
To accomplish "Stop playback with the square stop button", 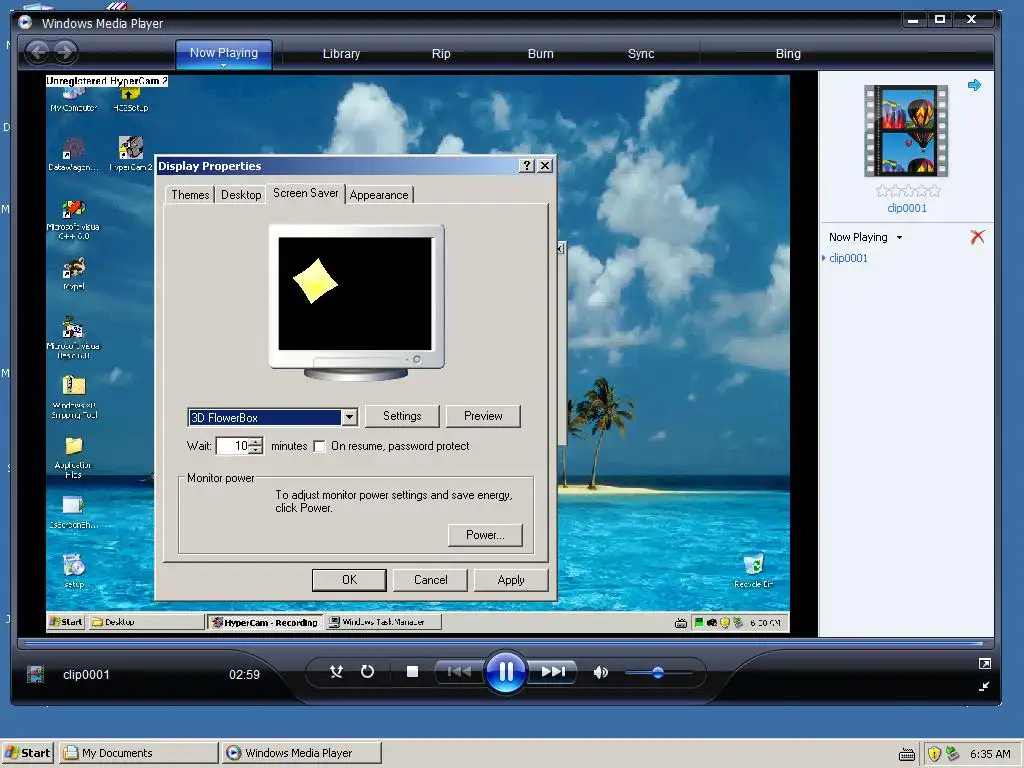I will pos(412,671).
